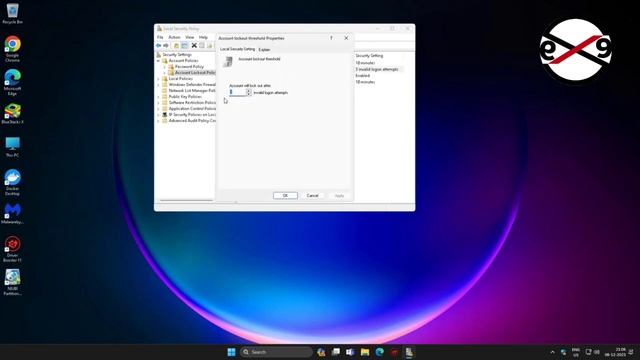The height and width of the screenshot is (360, 640).
Task: Select the Google Chrome desktop shortcut
Action: point(12,49)
